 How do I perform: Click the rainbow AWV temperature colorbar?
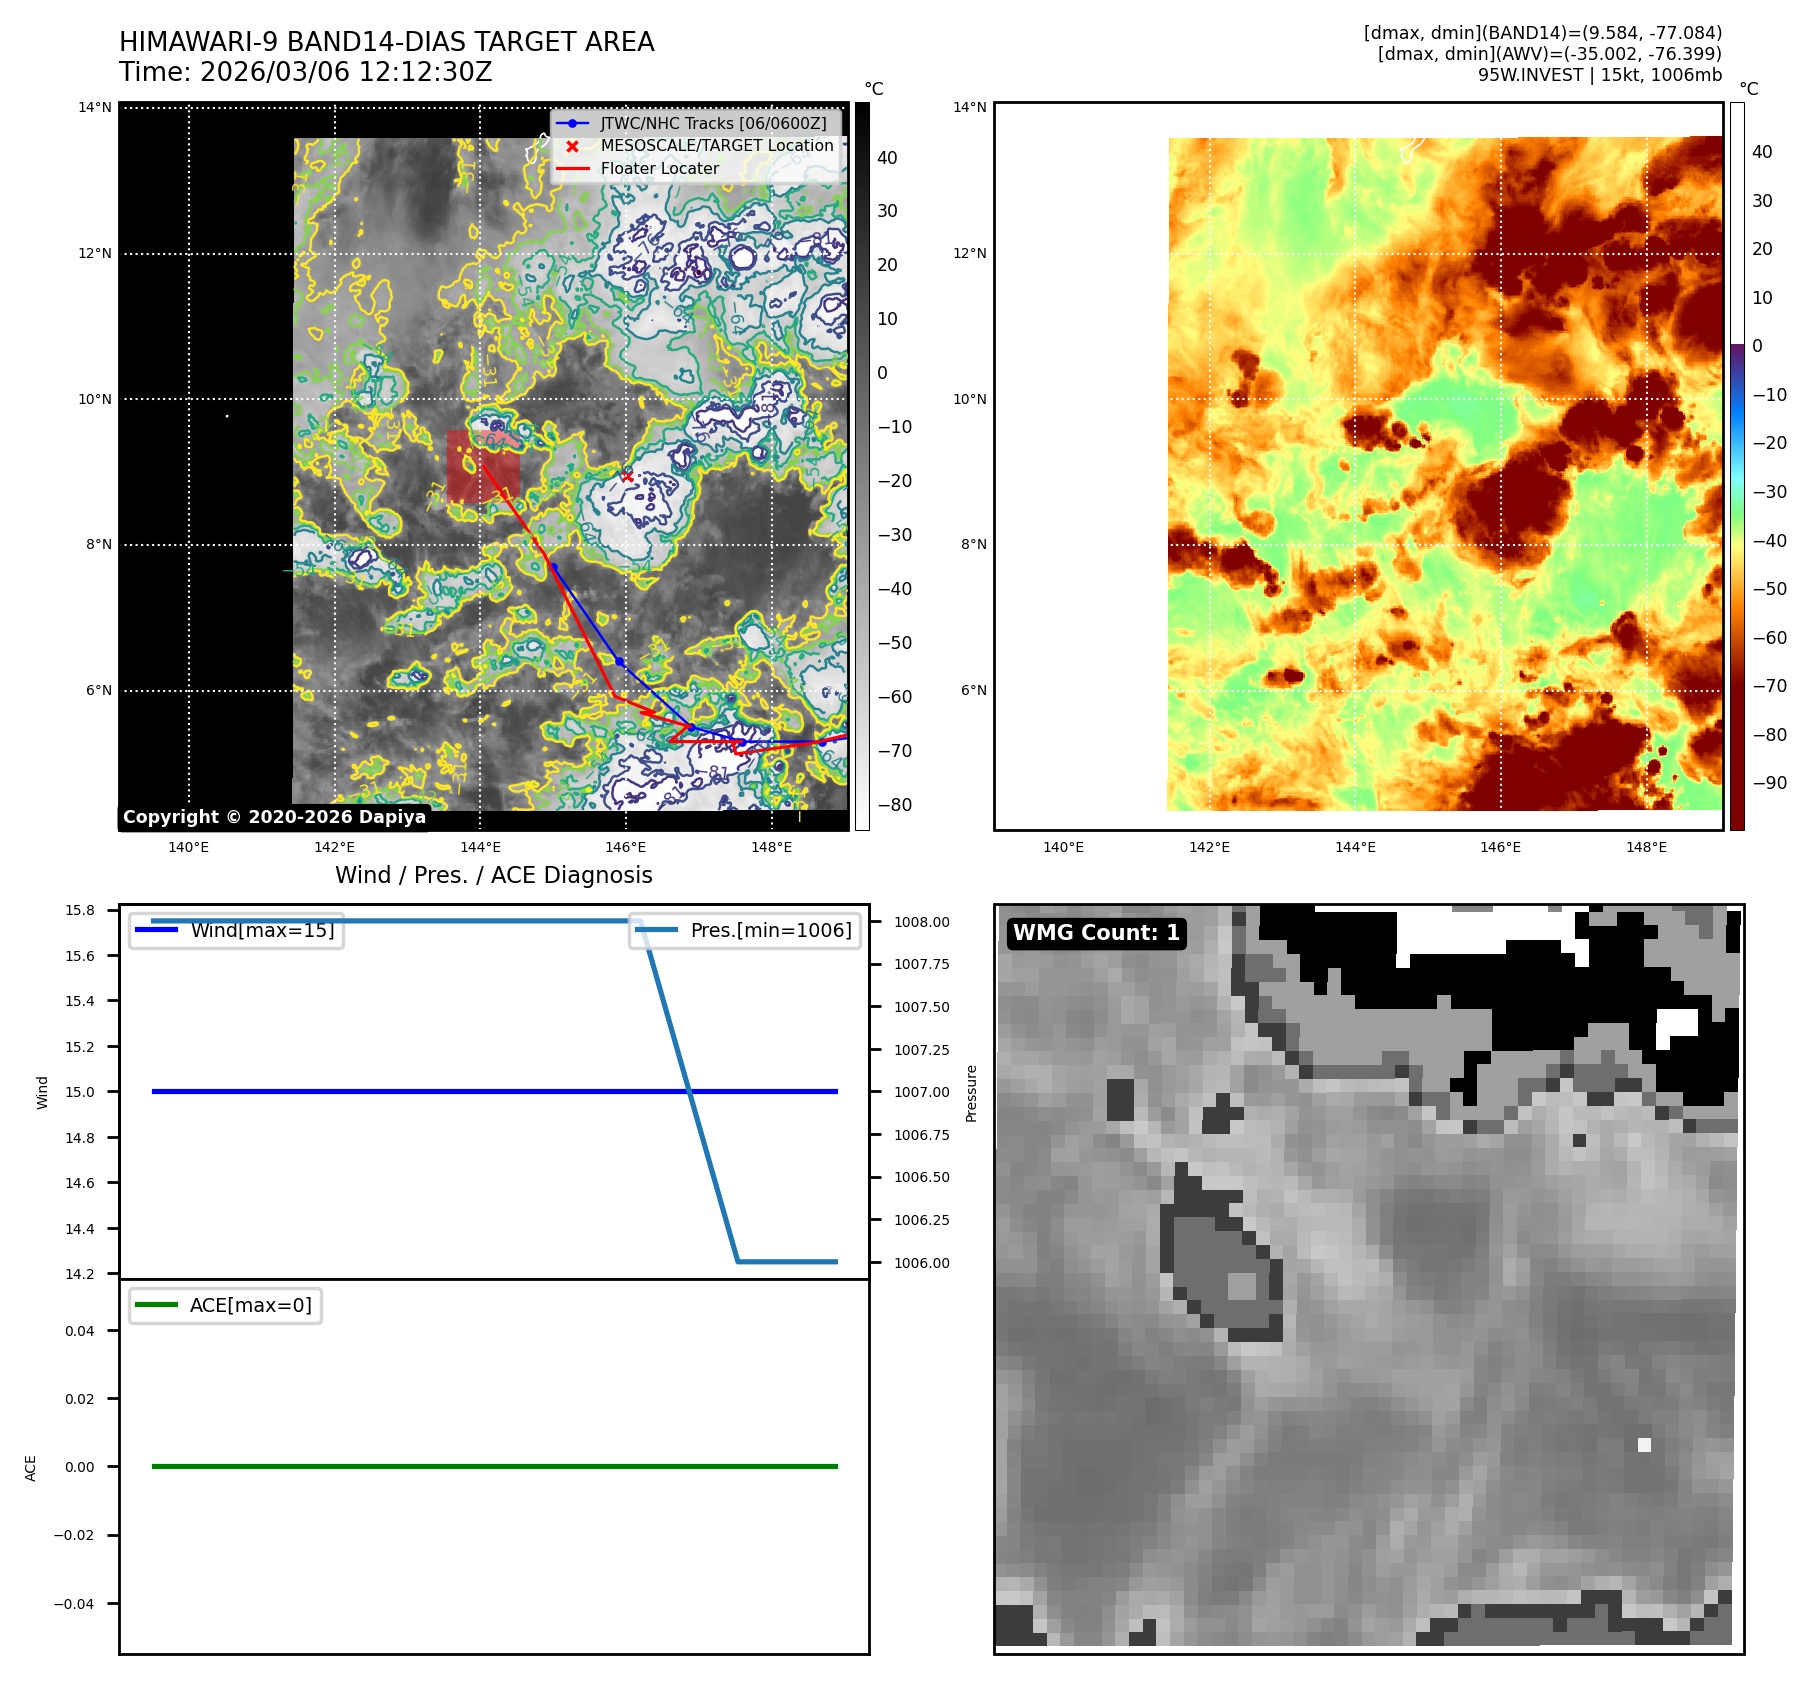tap(1737, 465)
